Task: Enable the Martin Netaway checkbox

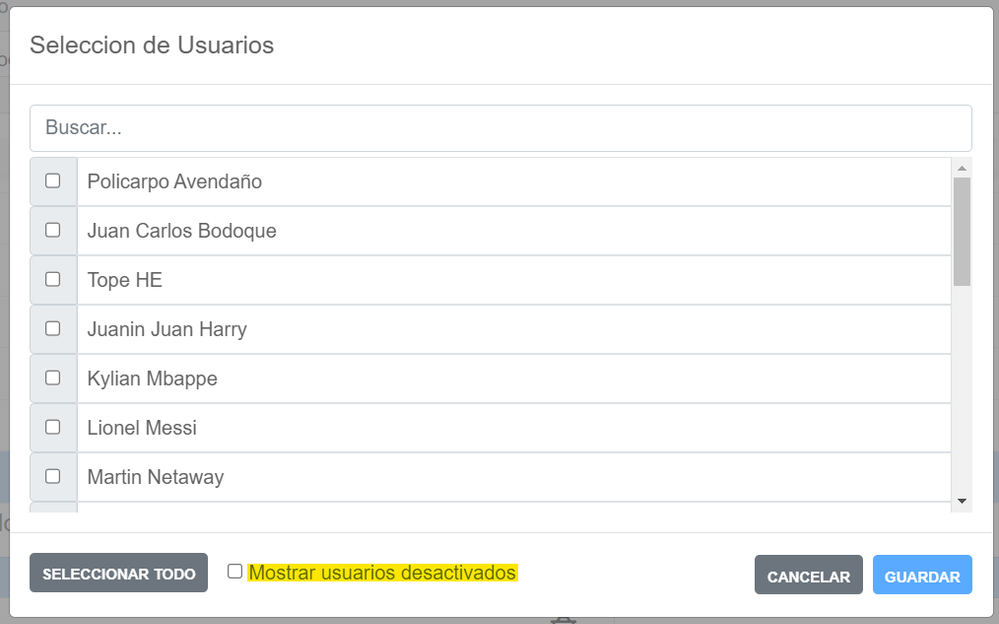Action: point(53,476)
